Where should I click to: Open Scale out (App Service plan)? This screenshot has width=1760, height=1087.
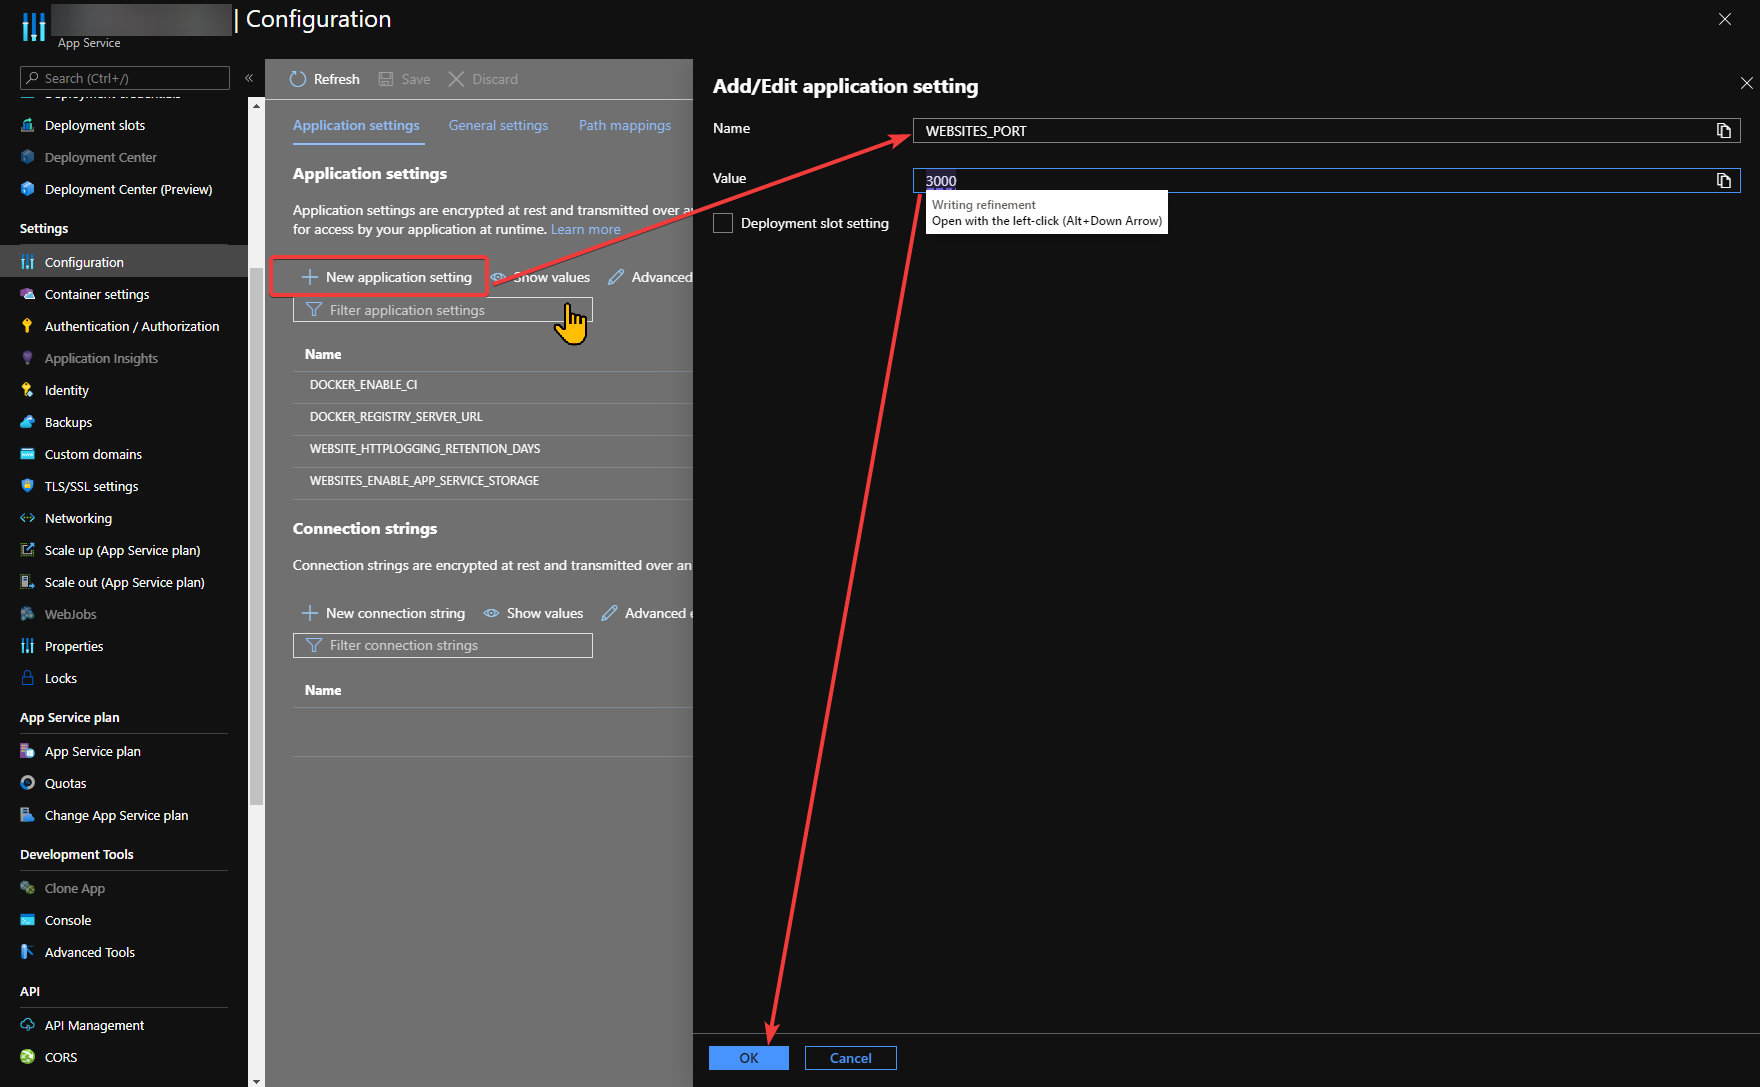pyautogui.click(x=124, y=582)
